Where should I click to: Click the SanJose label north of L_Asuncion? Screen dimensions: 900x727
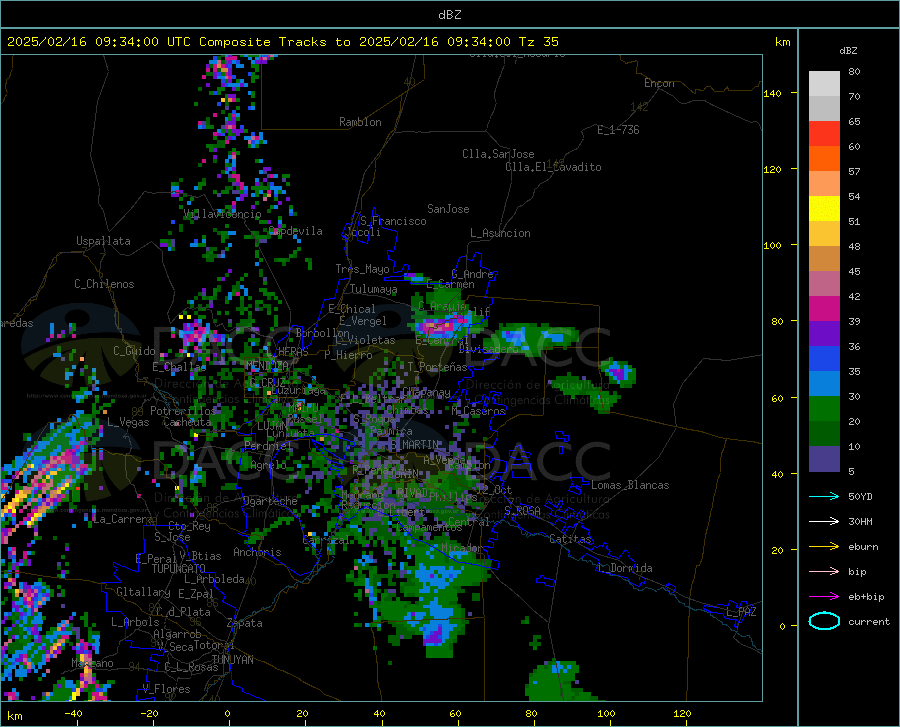pyautogui.click(x=448, y=209)
